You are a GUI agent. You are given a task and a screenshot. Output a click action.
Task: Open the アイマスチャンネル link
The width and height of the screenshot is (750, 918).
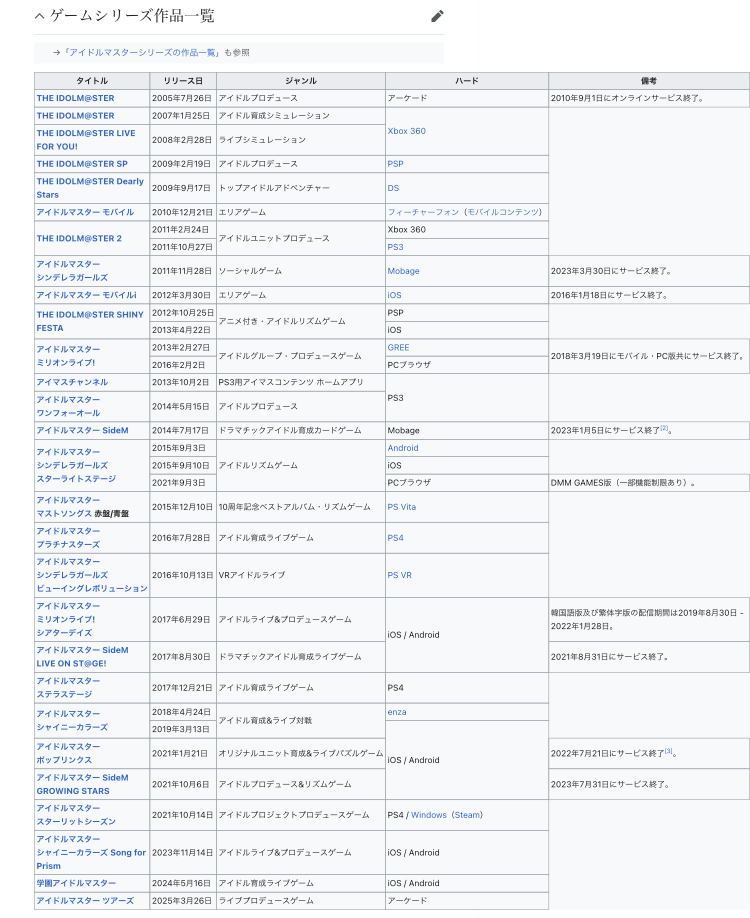(x=72, y=382)
